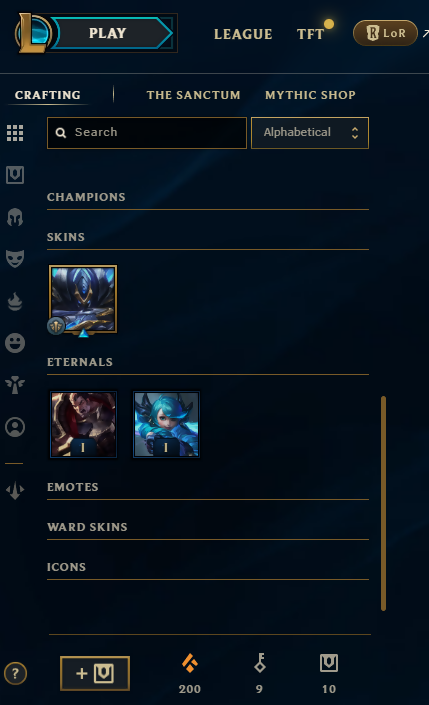Click the Play button
Image resolution: width=429 pixels, height=705 pixels.
pyautogui.click(x=108, y=33)
